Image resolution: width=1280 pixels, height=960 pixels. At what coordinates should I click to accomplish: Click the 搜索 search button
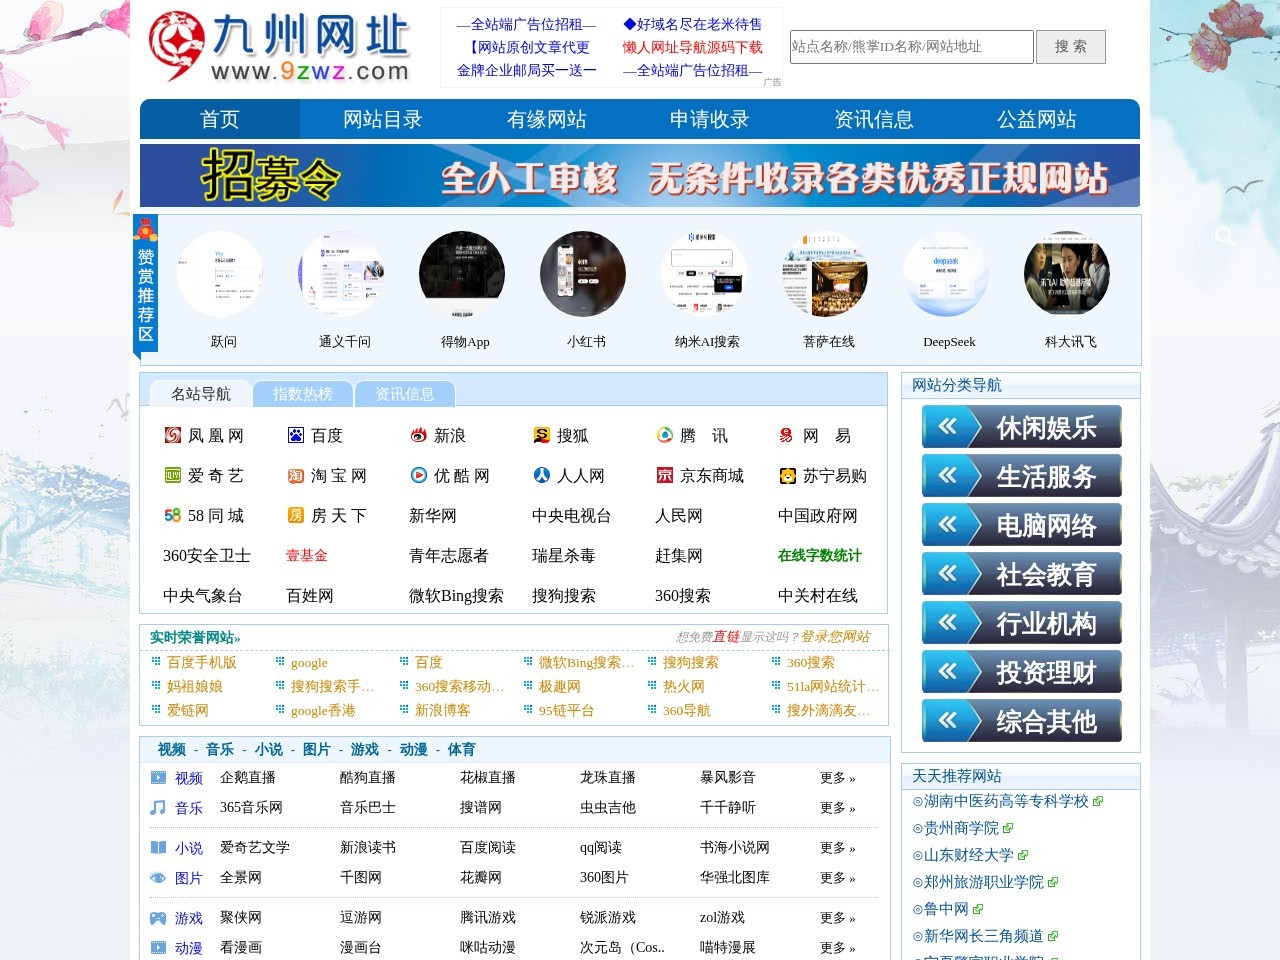(x=1070, y=46)
